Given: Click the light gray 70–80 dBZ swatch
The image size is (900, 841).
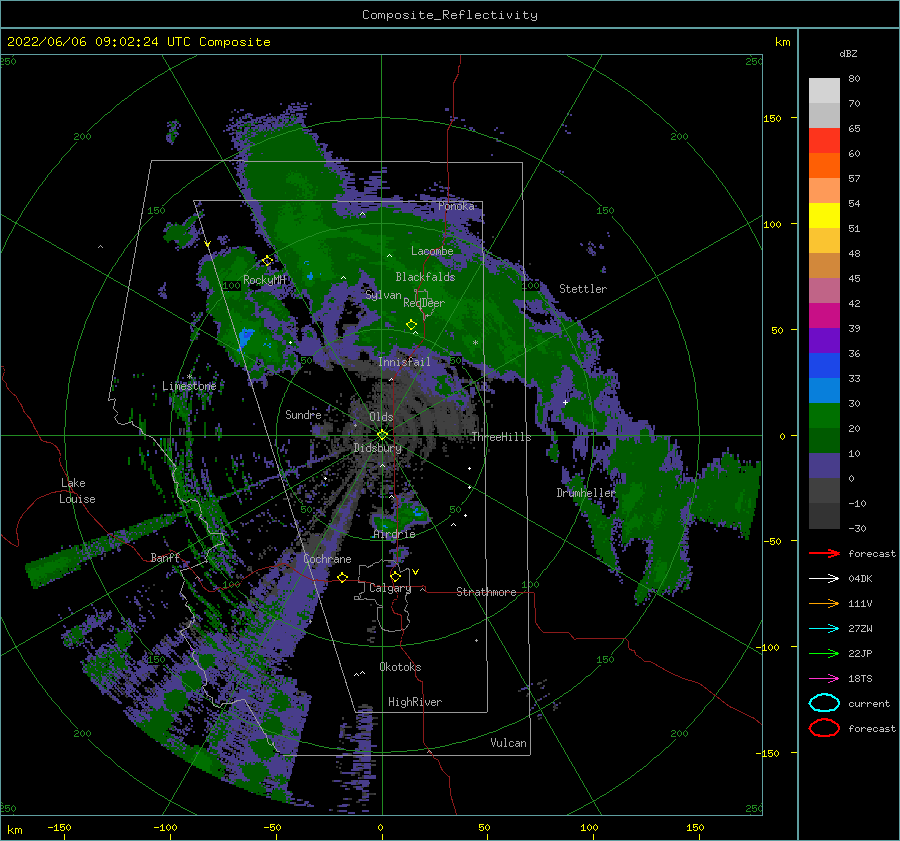Looking at the screenshot, I should [x=824, y=91].
